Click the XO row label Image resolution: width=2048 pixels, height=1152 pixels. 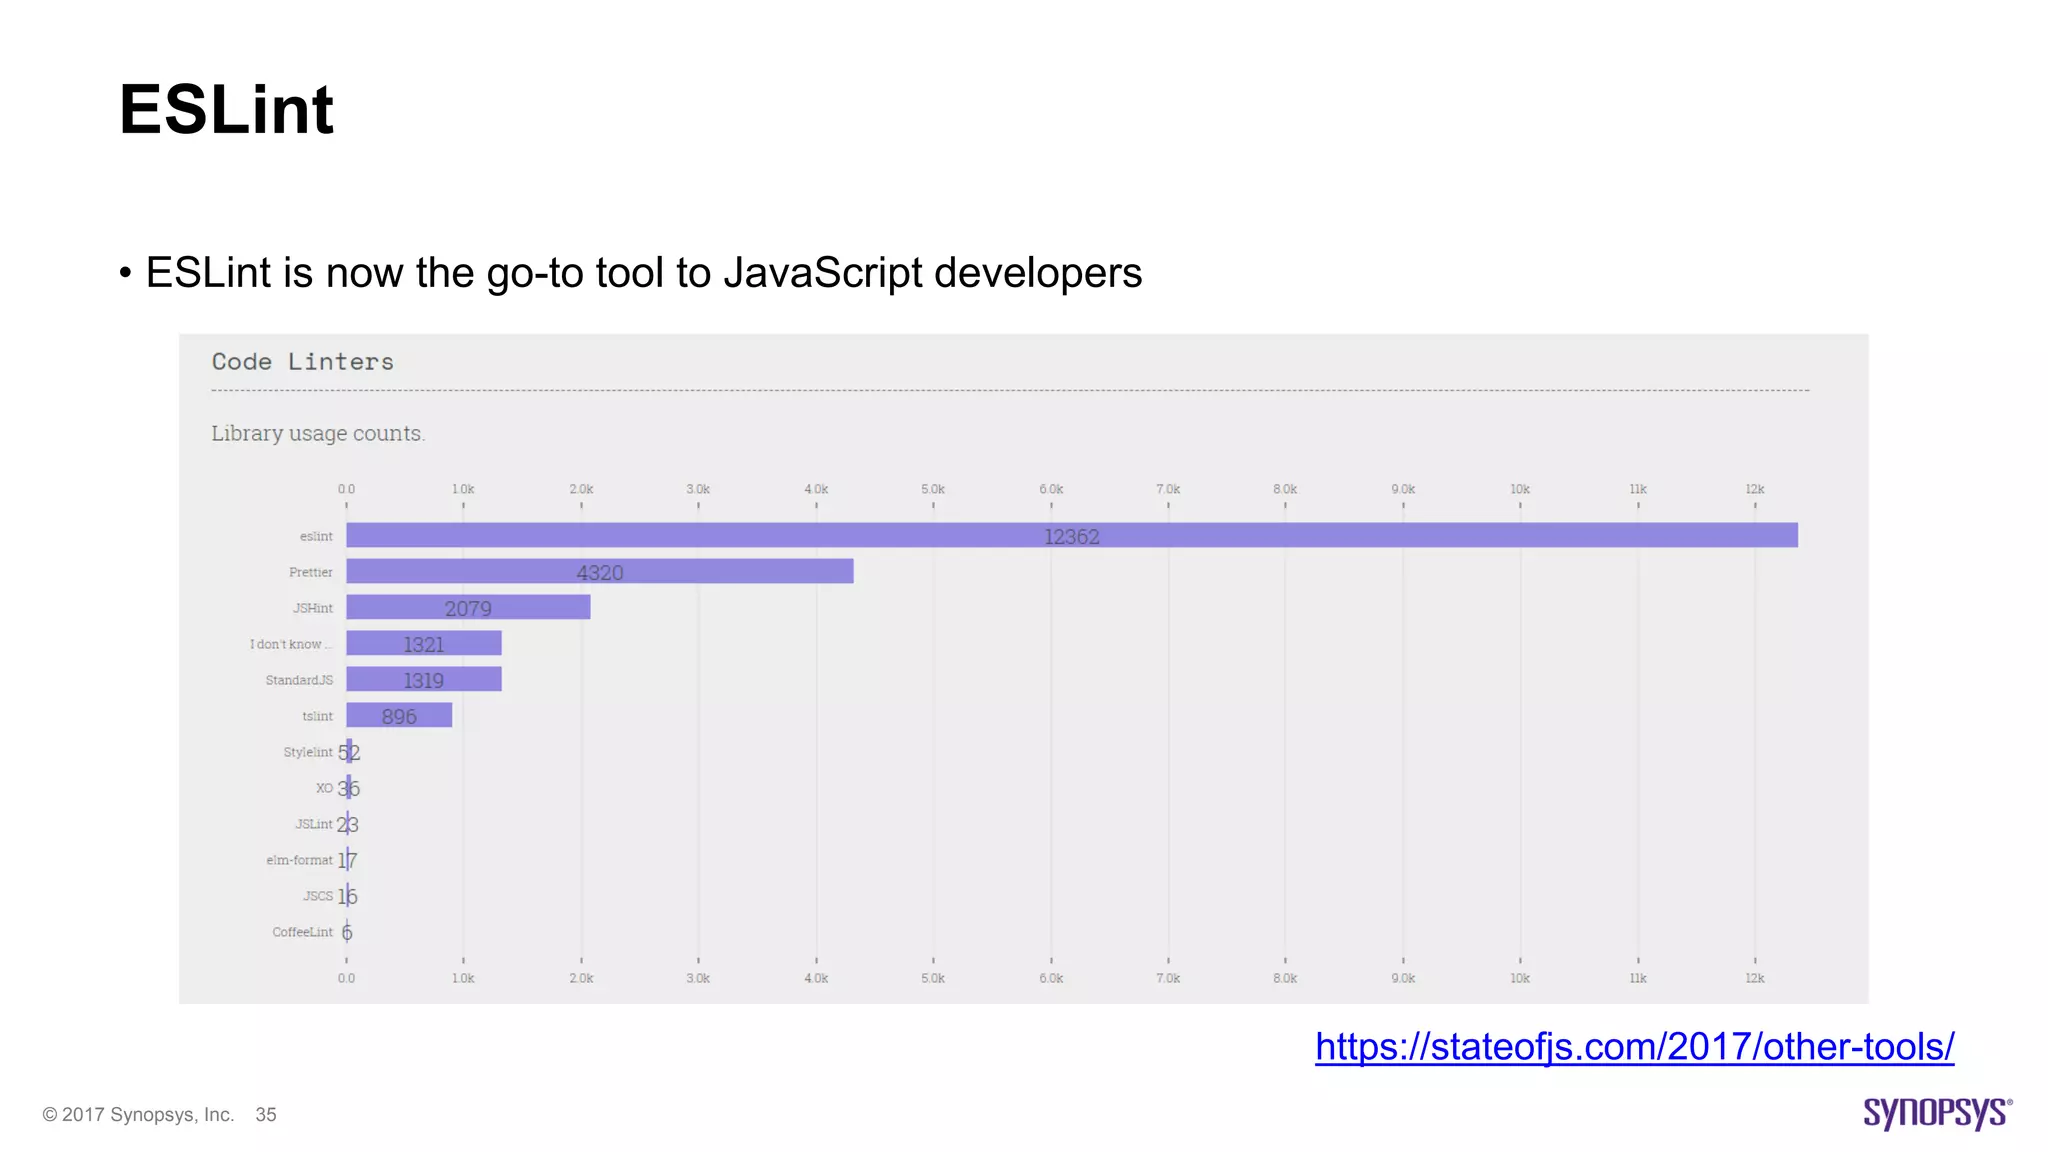[x=324, y=788]
